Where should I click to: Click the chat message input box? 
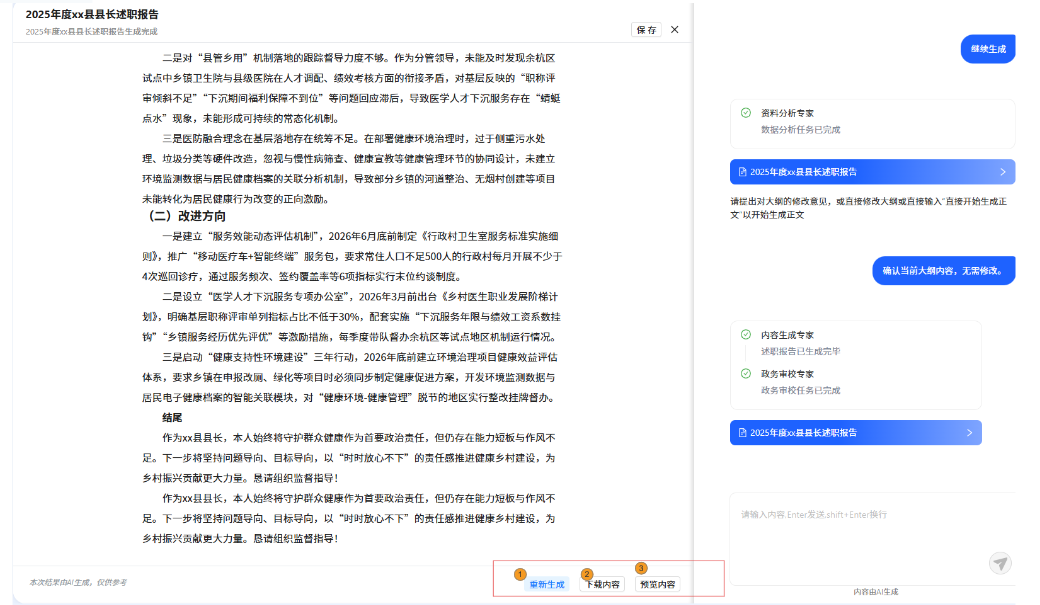pyautogui.click(x=860, y=530)
